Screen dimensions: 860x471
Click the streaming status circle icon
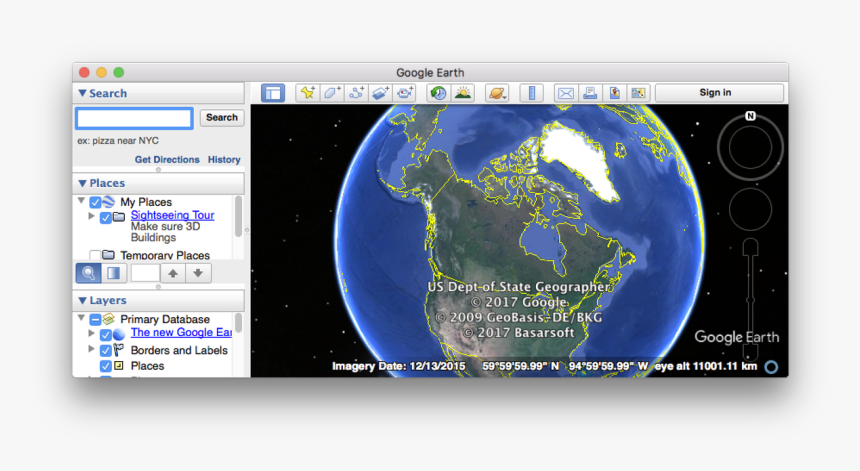[771, 367]
